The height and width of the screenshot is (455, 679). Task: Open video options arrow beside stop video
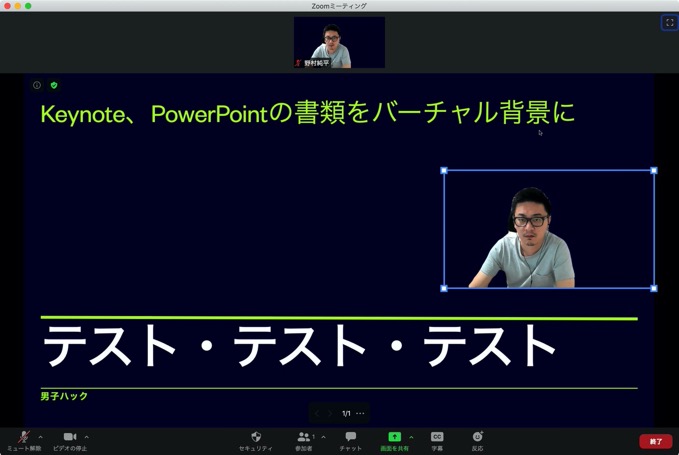pyautogui.click(x=87, y=437)
